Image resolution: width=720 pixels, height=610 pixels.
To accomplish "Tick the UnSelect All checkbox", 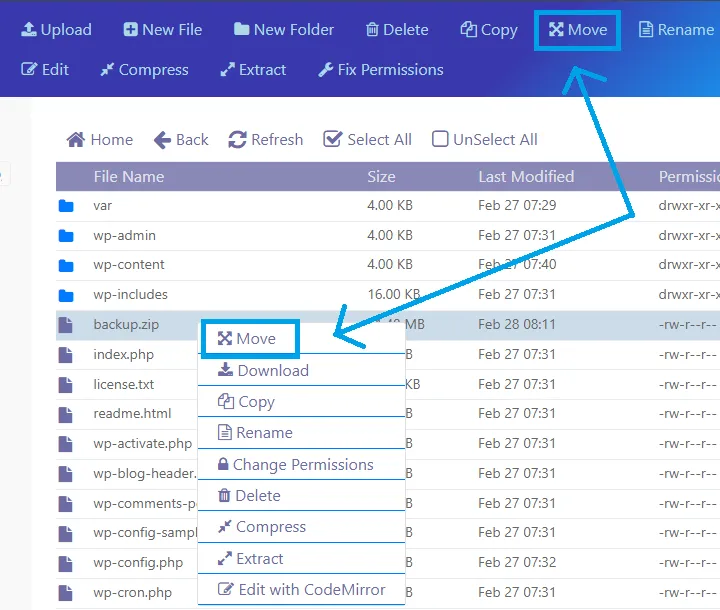I will tap(440, 140).
